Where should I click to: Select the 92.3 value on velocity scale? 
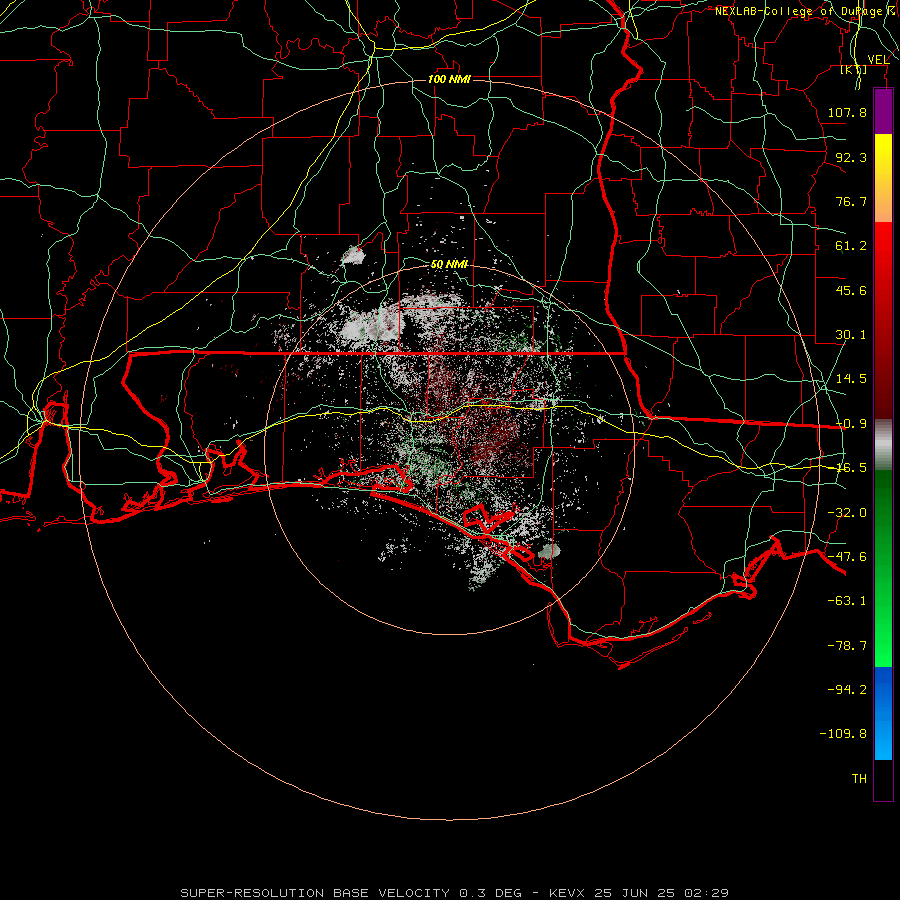[x=851, y=157]
